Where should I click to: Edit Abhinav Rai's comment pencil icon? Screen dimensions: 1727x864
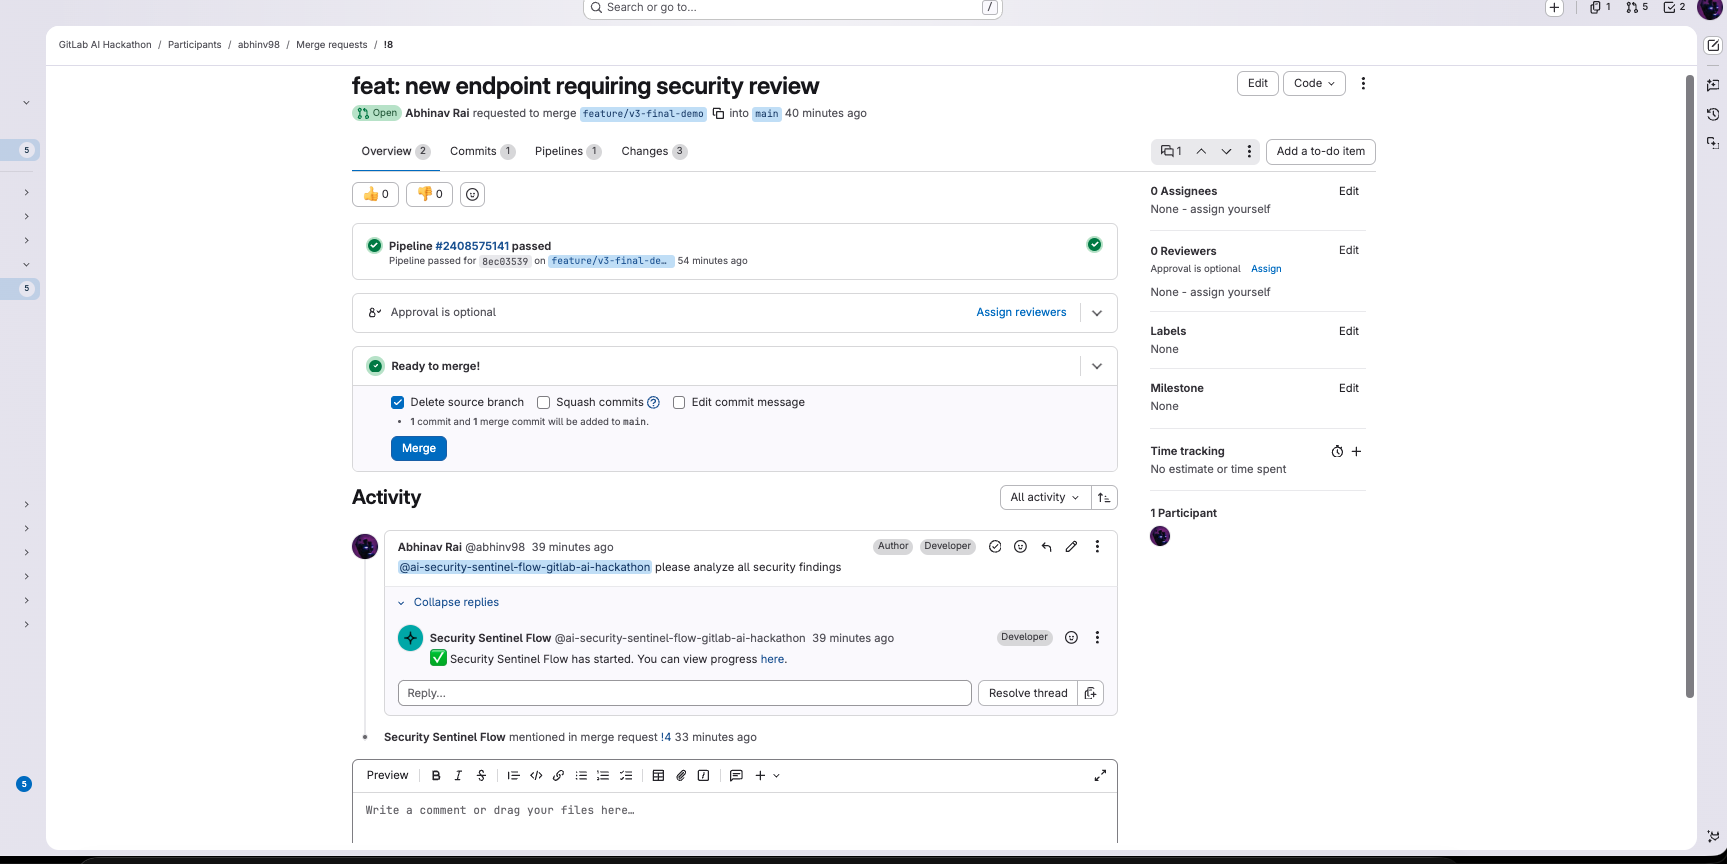pos(1071,546)
